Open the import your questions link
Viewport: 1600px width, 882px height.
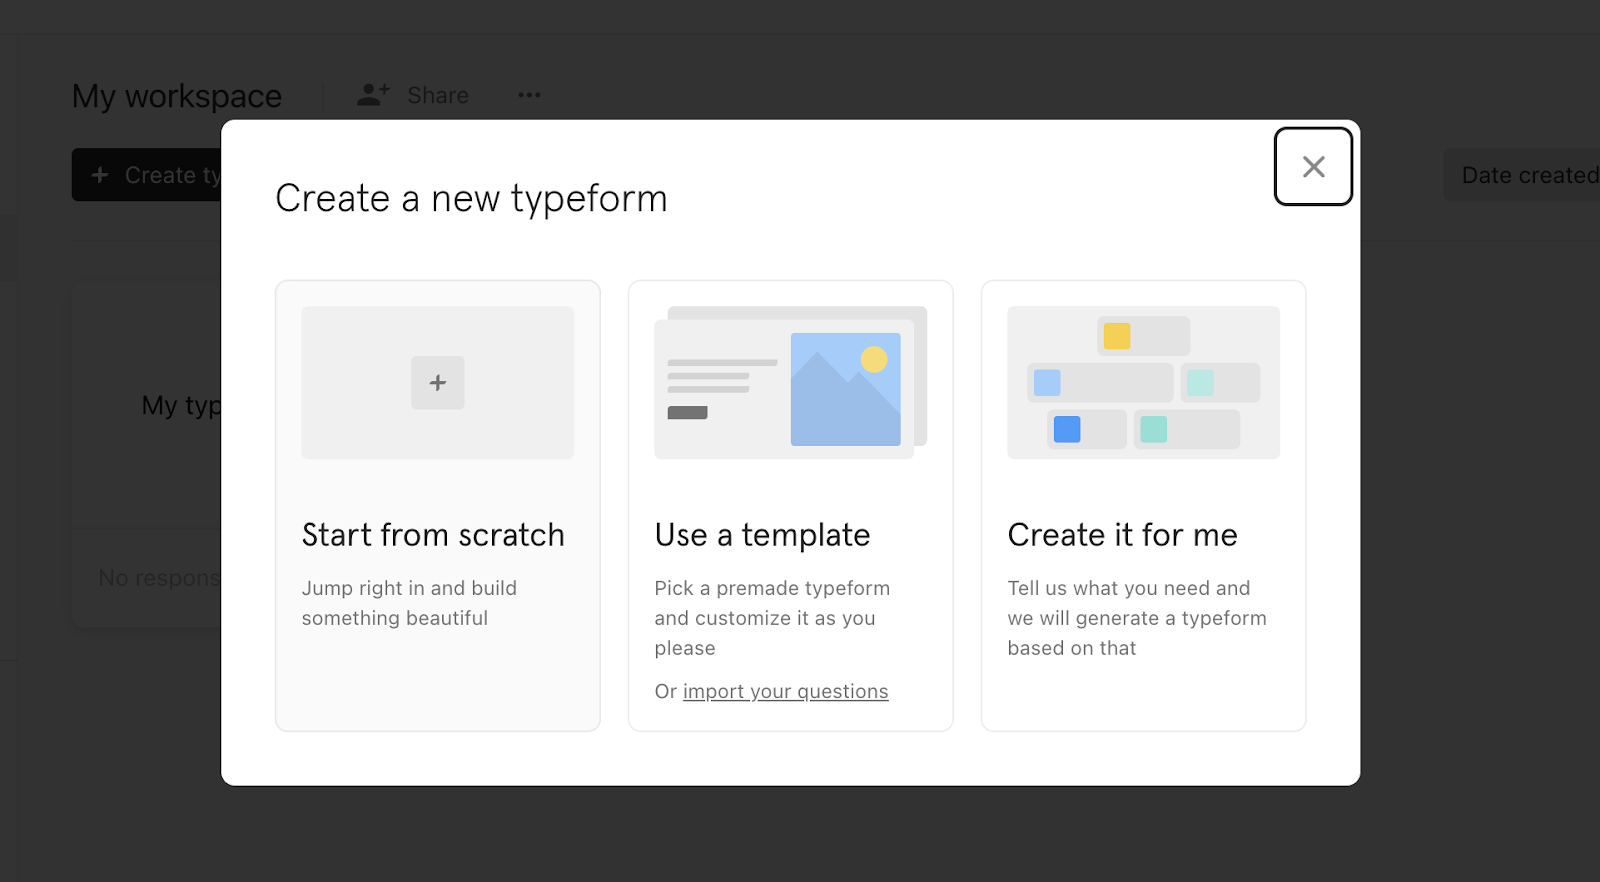click(785, 691)
